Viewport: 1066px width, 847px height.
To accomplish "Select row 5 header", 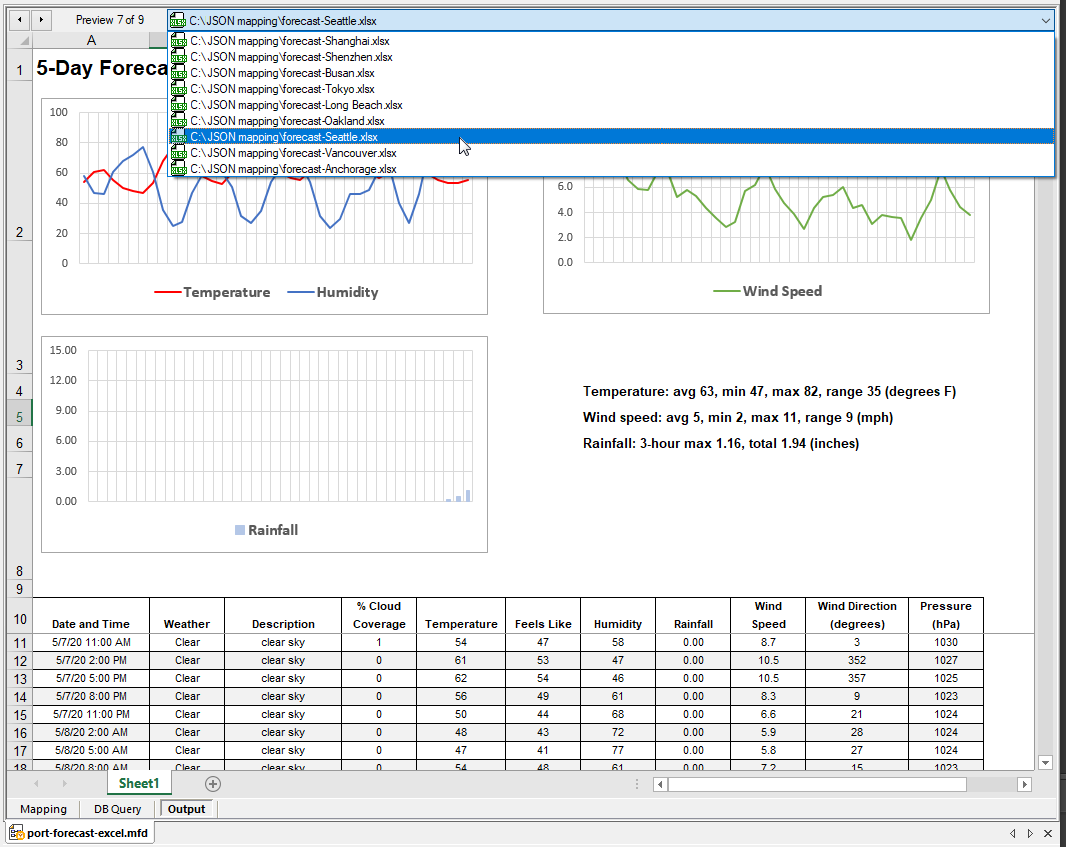I will coord(19,417).
